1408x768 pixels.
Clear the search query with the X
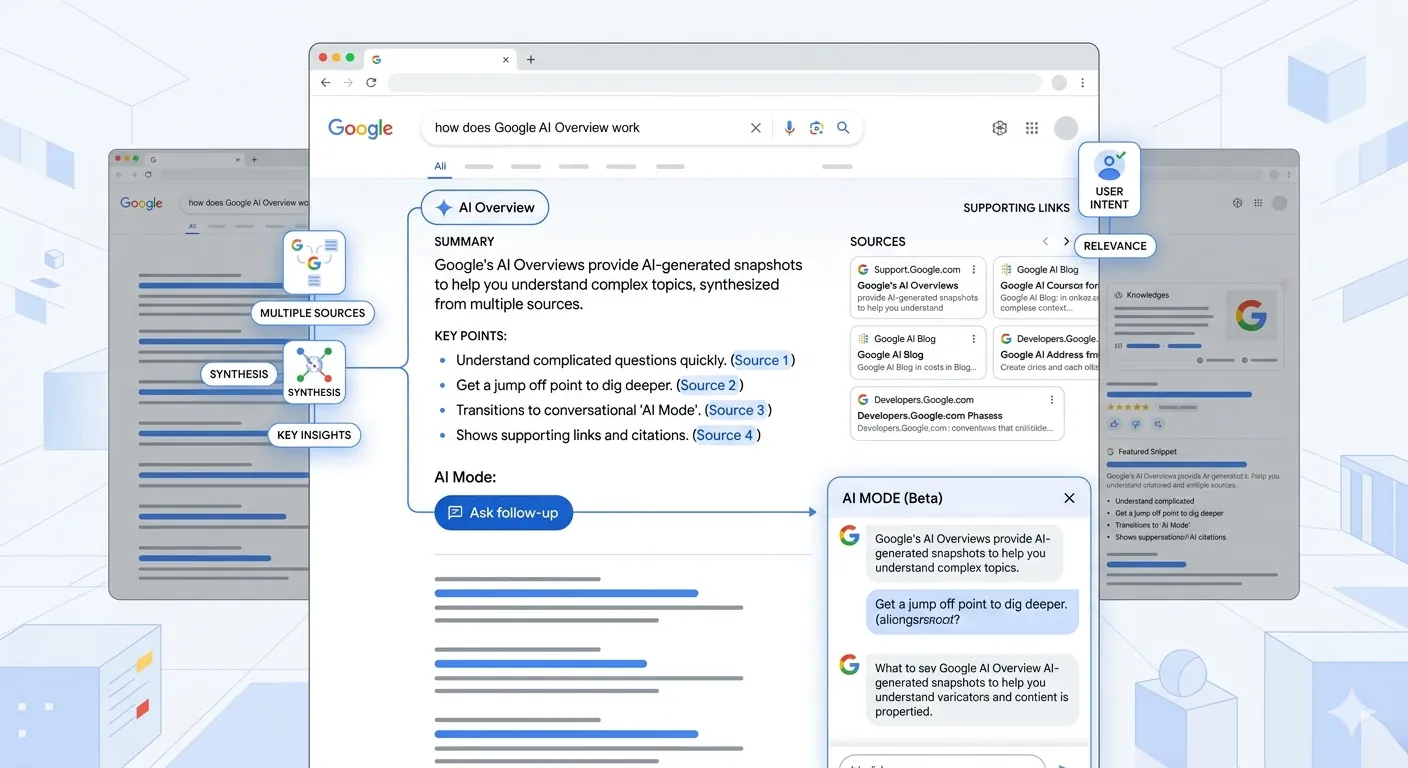click(756, 128)
